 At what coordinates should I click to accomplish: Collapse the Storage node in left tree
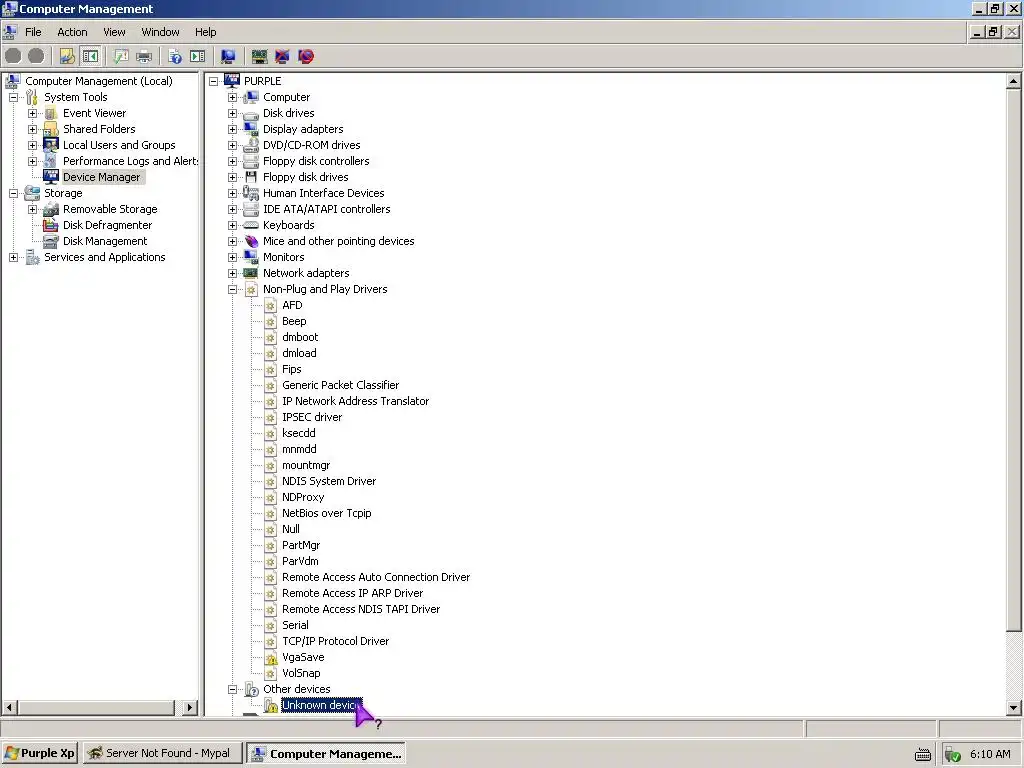[13, 193]
